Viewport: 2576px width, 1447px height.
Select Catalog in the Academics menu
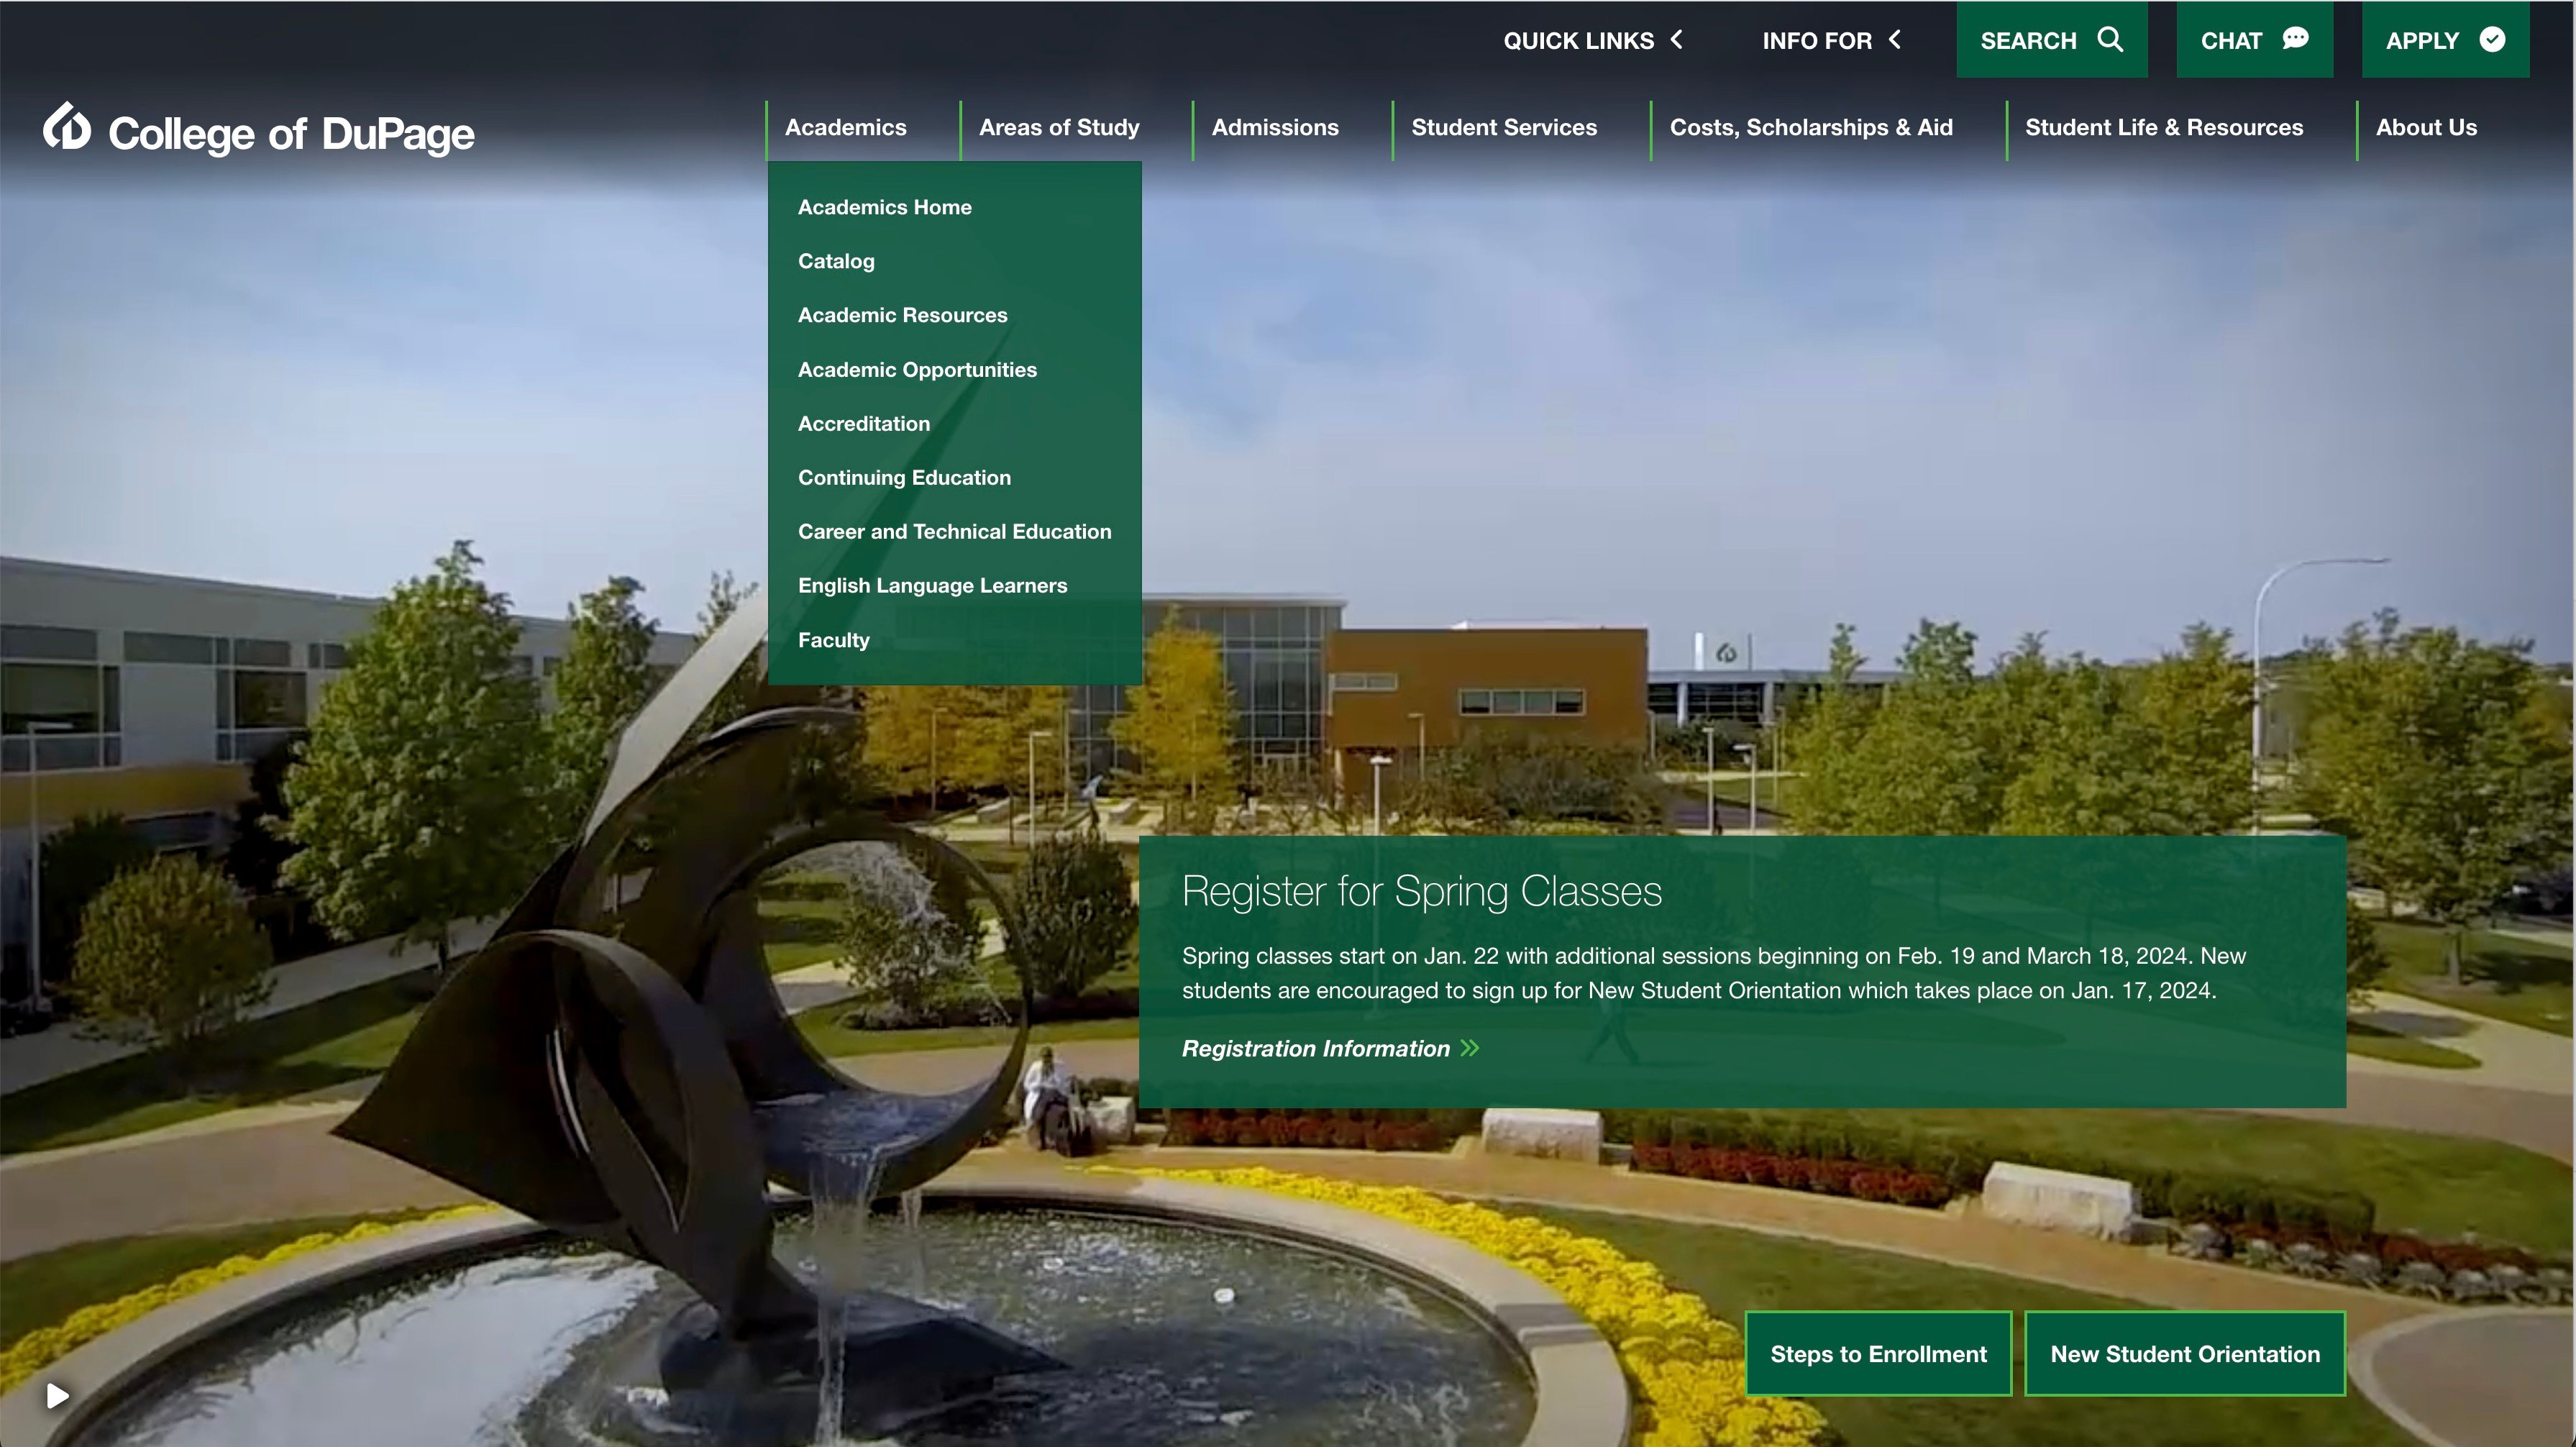point(836,261)
